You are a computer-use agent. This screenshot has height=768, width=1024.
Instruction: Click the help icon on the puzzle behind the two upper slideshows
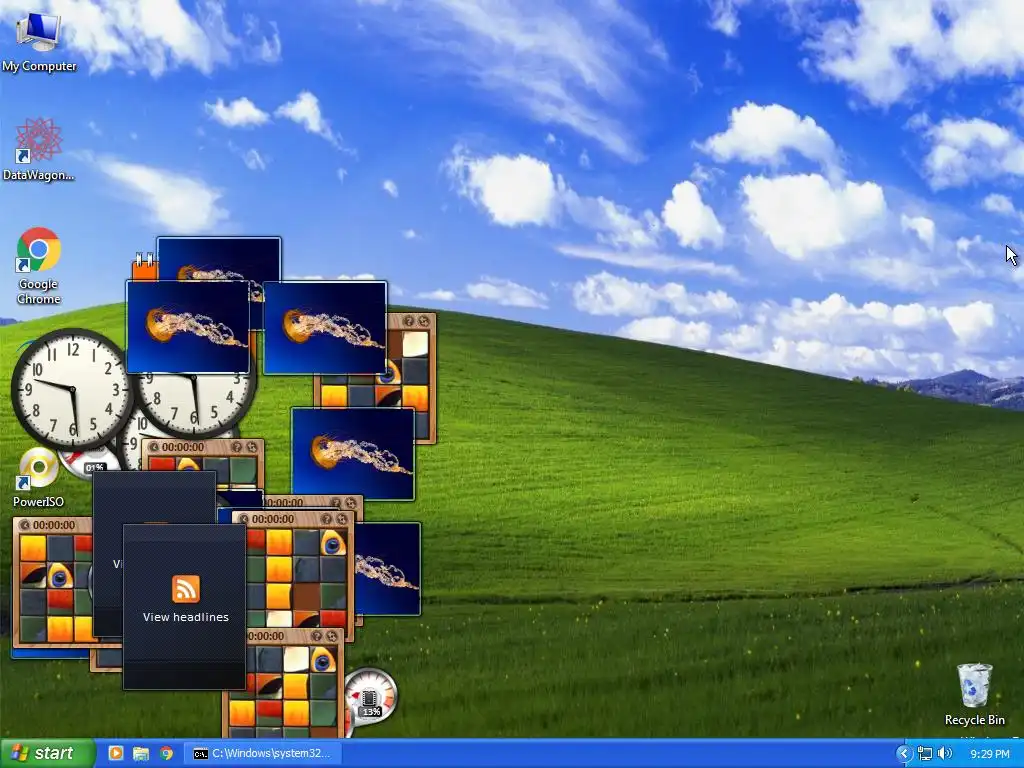pos(409,321)
